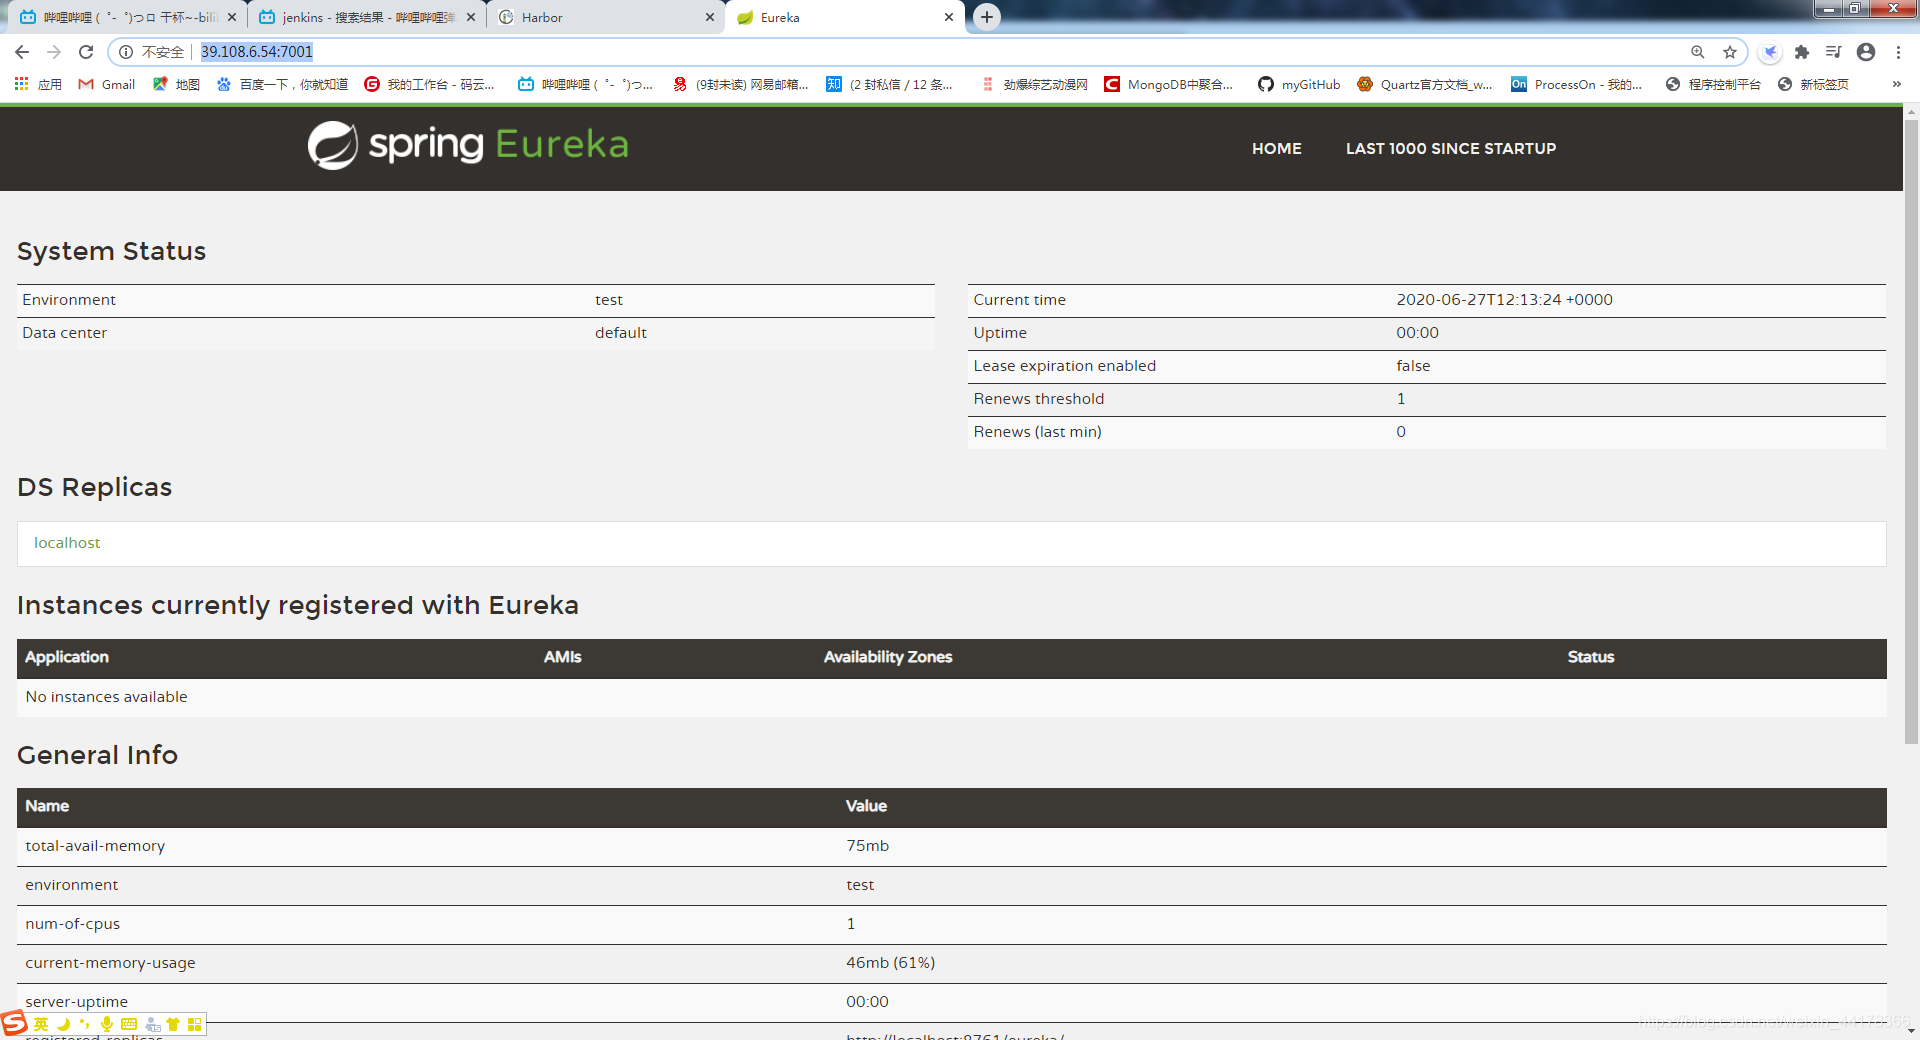Close the Harbor tab
This screenshot has height=1040, width=1920.
710,17
